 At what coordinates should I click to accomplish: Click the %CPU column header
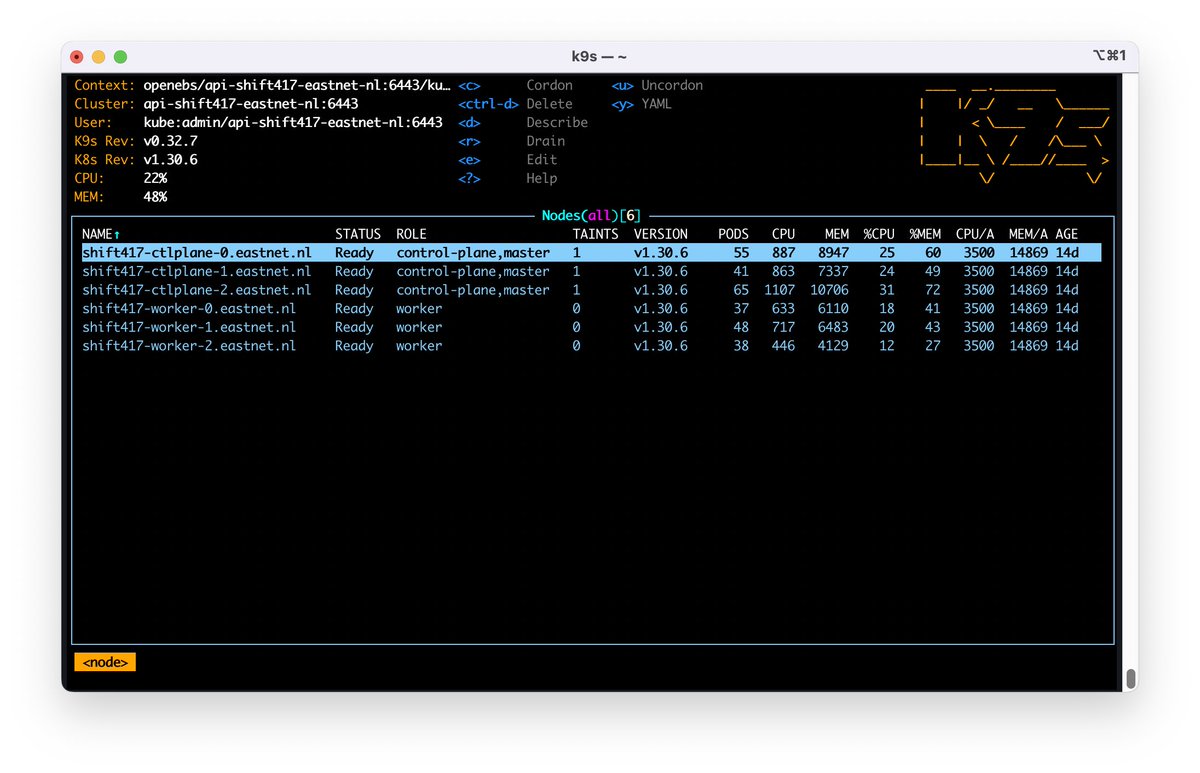pos(879,234)
